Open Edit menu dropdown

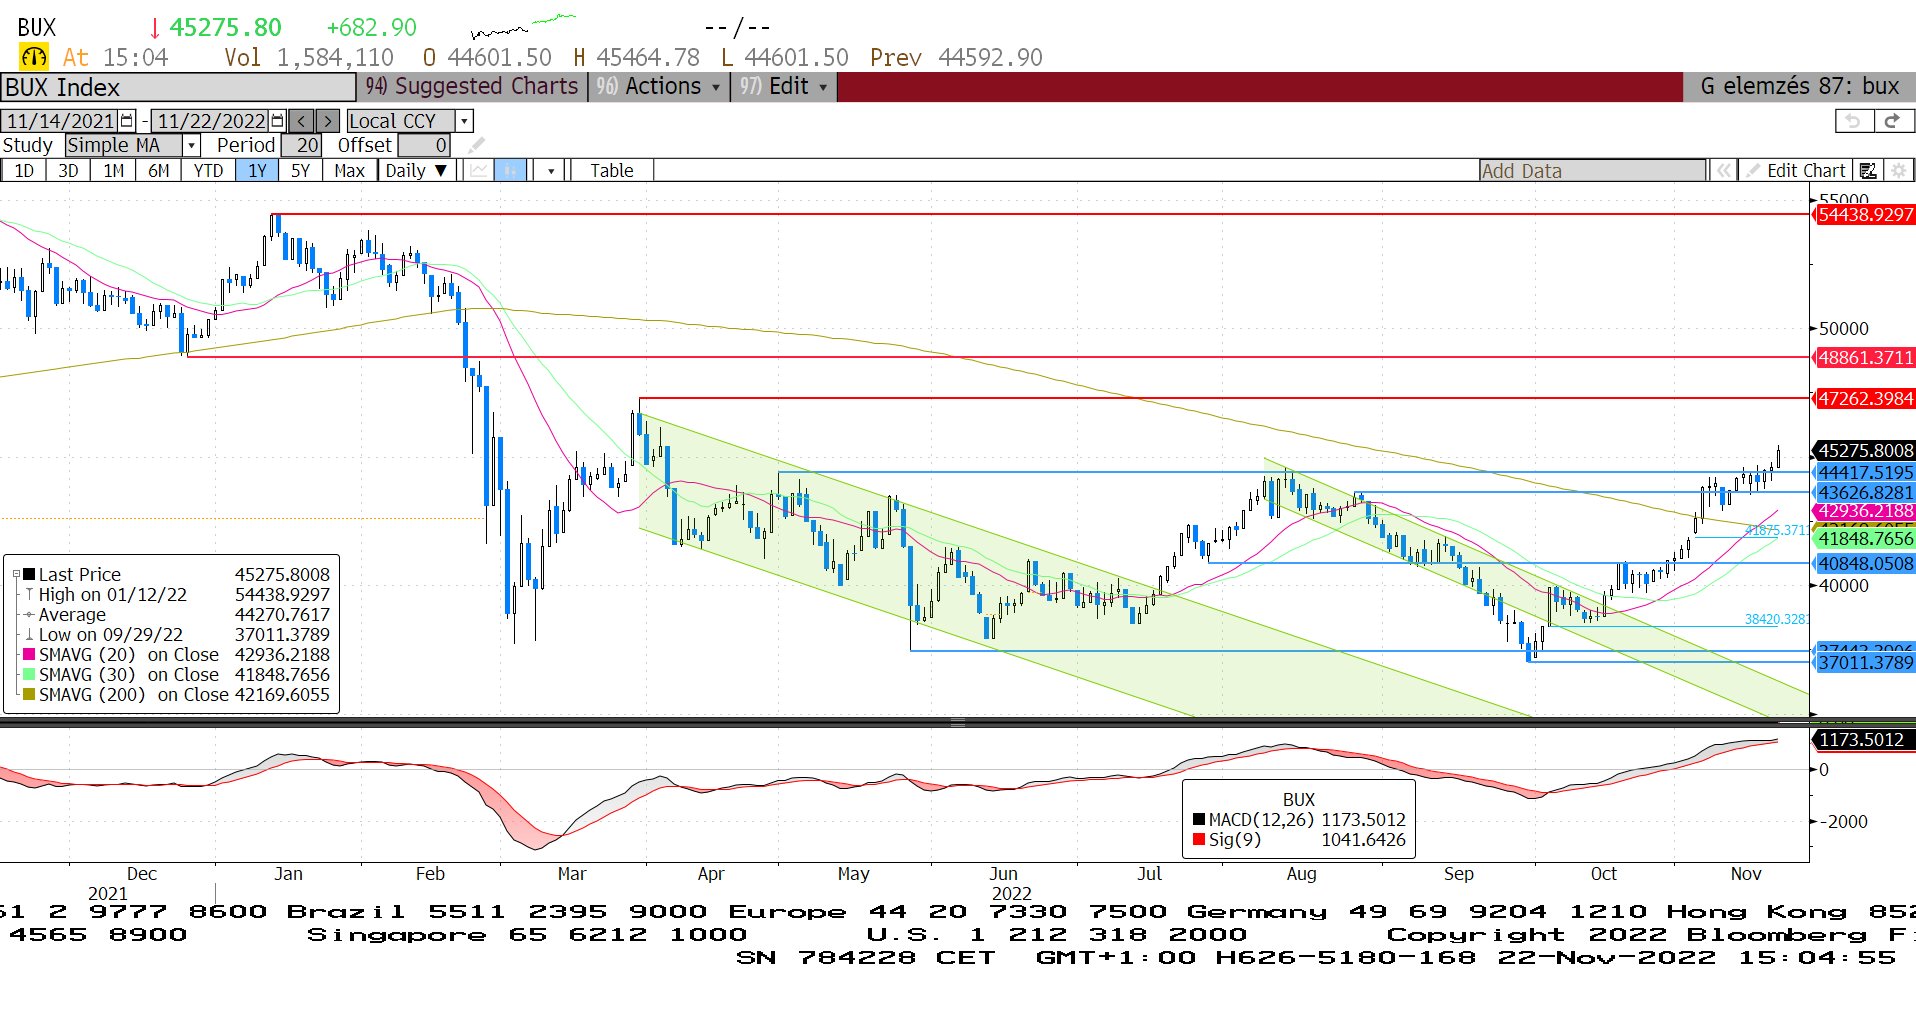click(784, 87)
